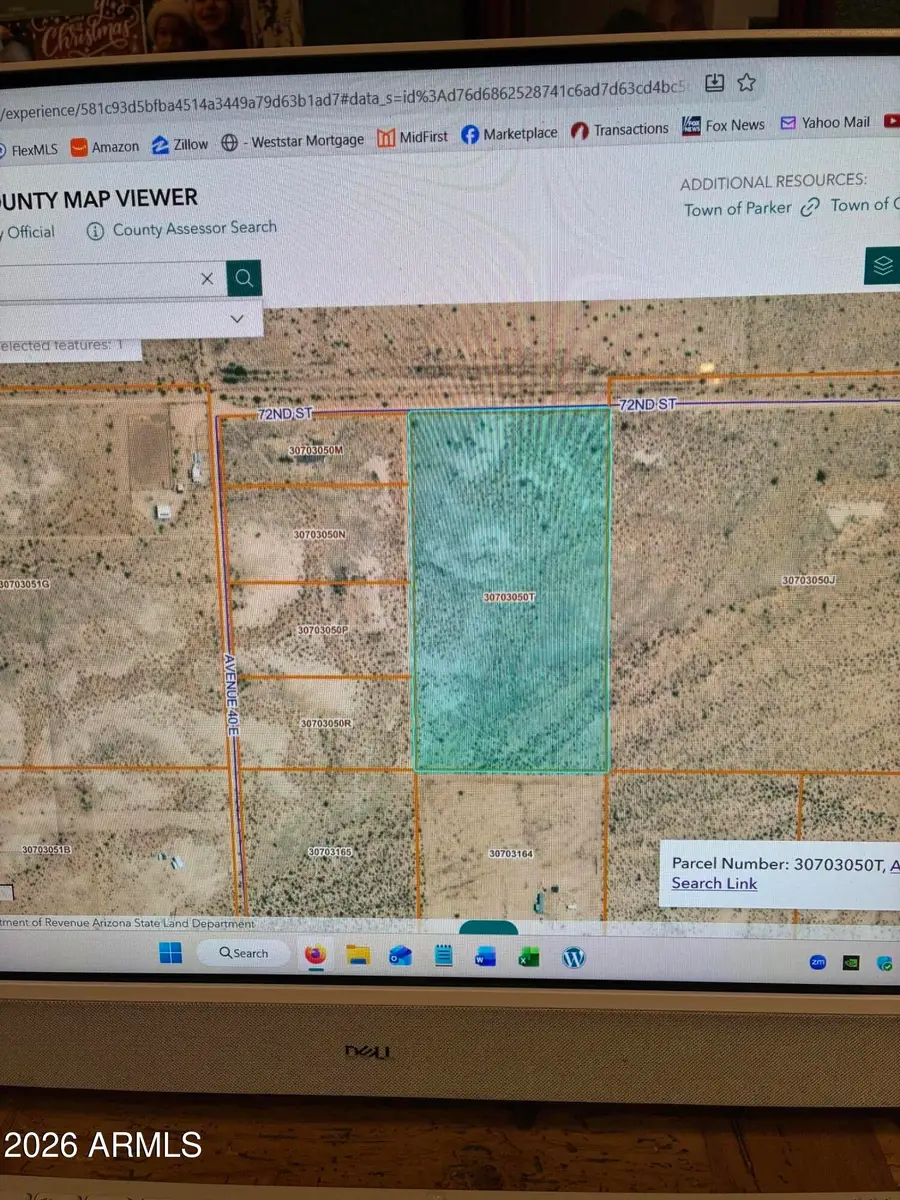Open the Weststar Mortgage bookmark

[293, 141]
